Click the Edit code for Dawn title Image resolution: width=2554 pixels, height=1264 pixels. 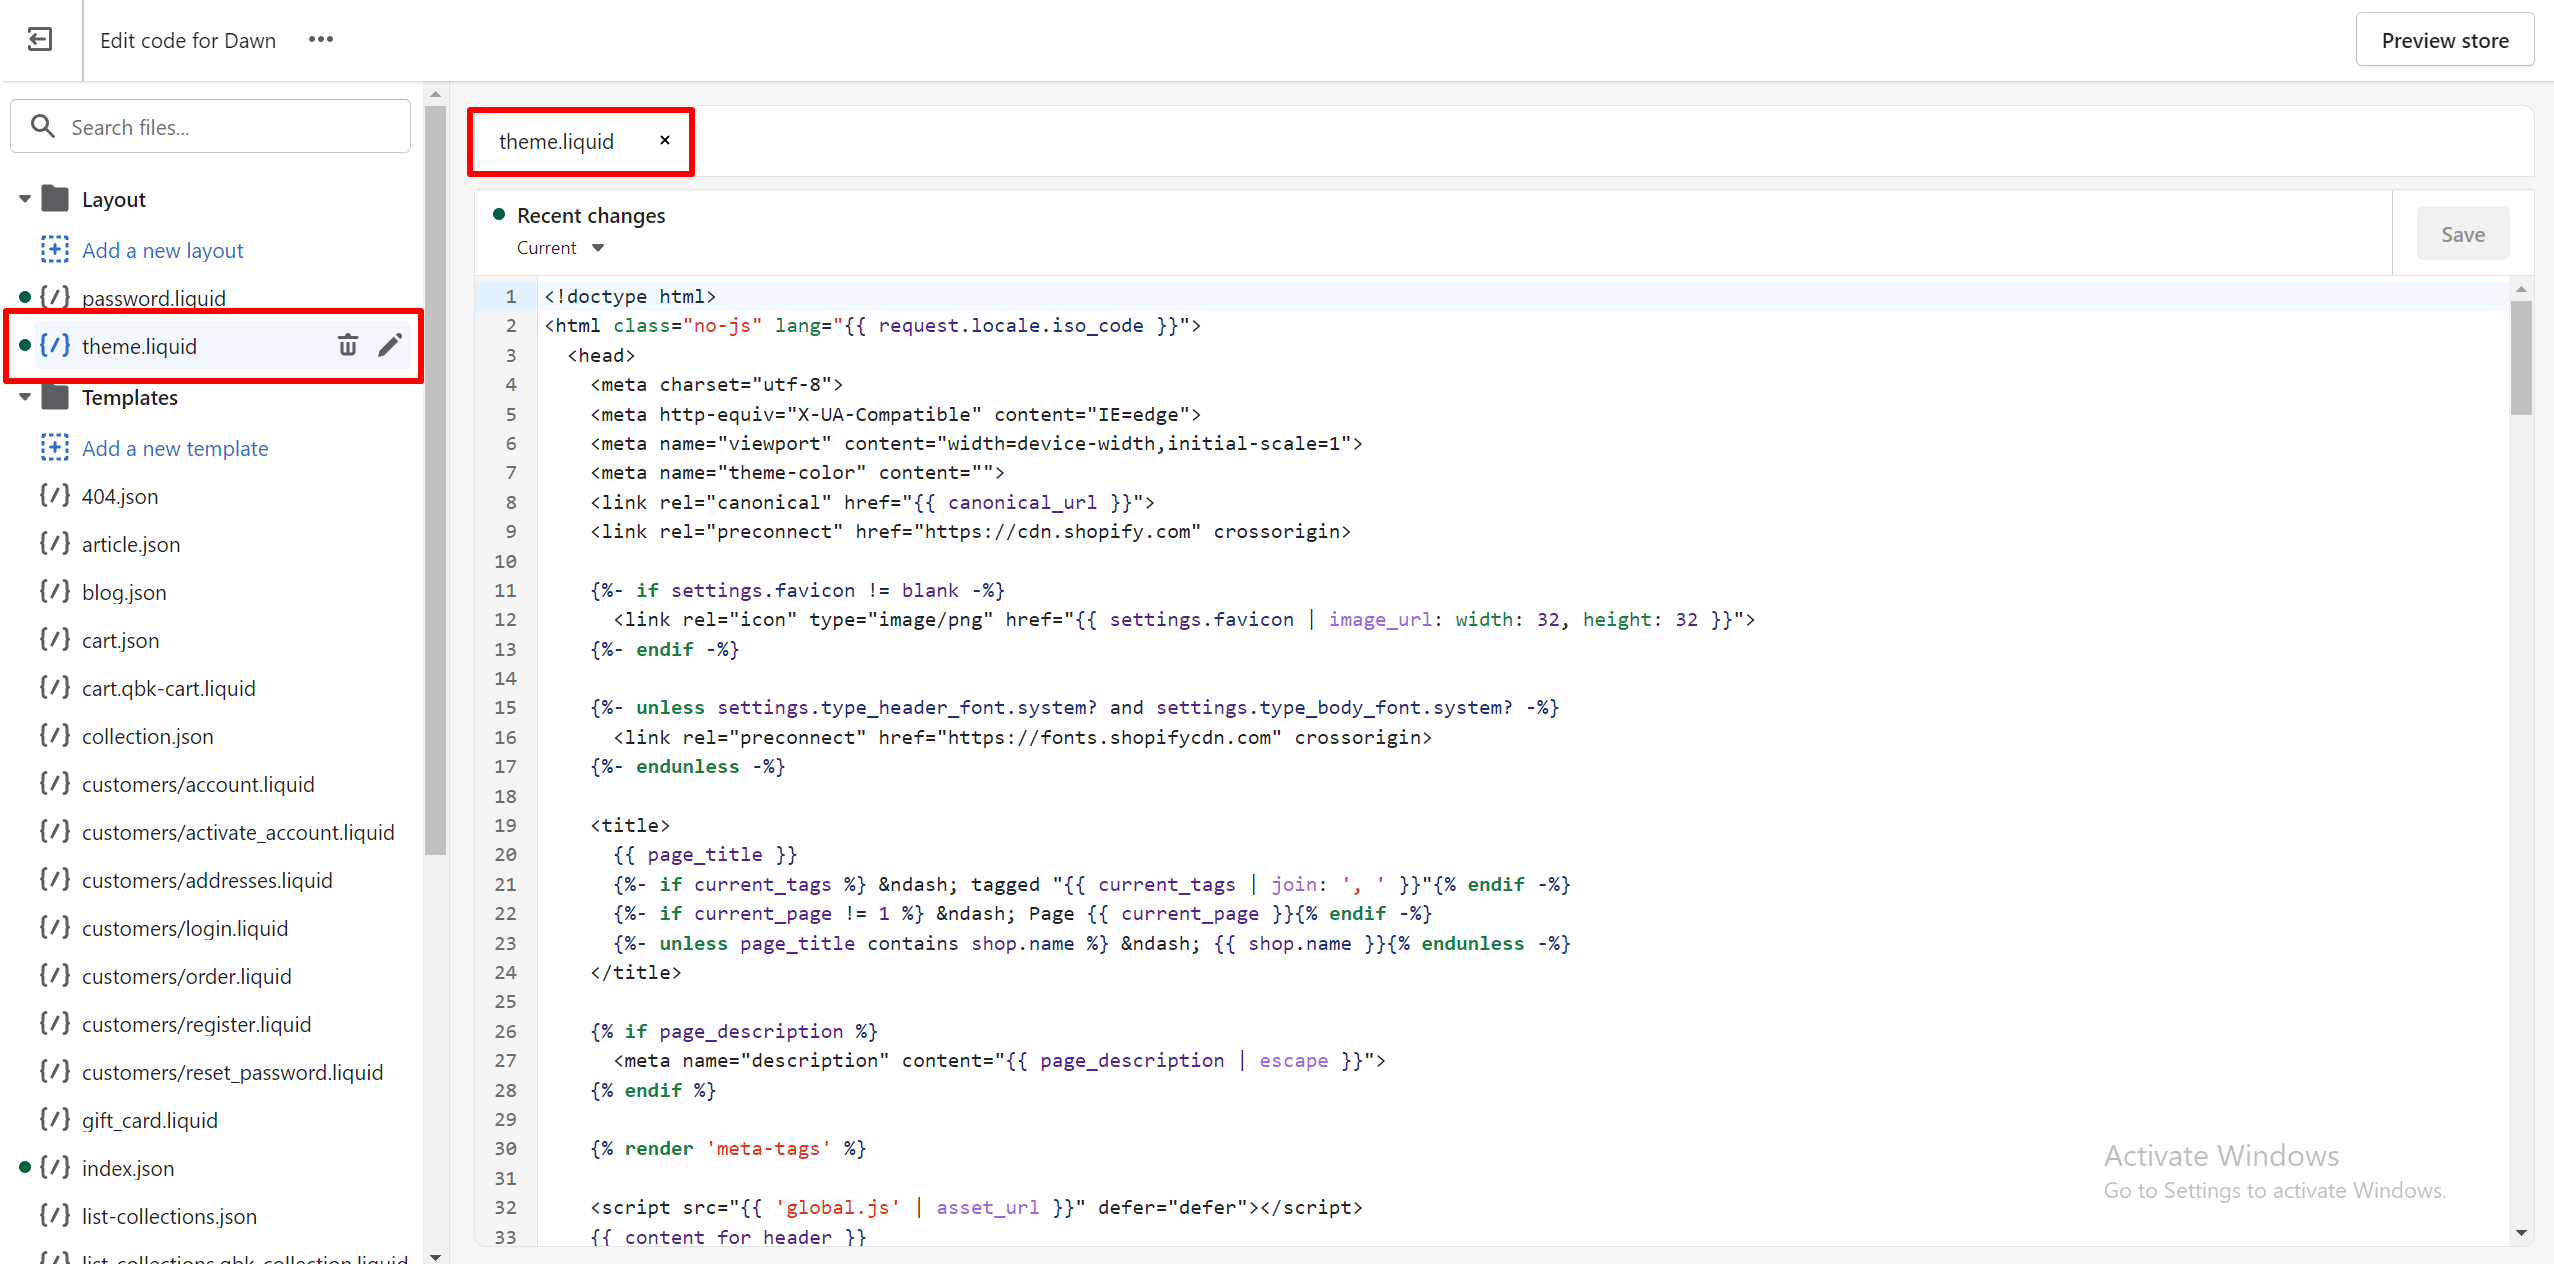[188, 40]
